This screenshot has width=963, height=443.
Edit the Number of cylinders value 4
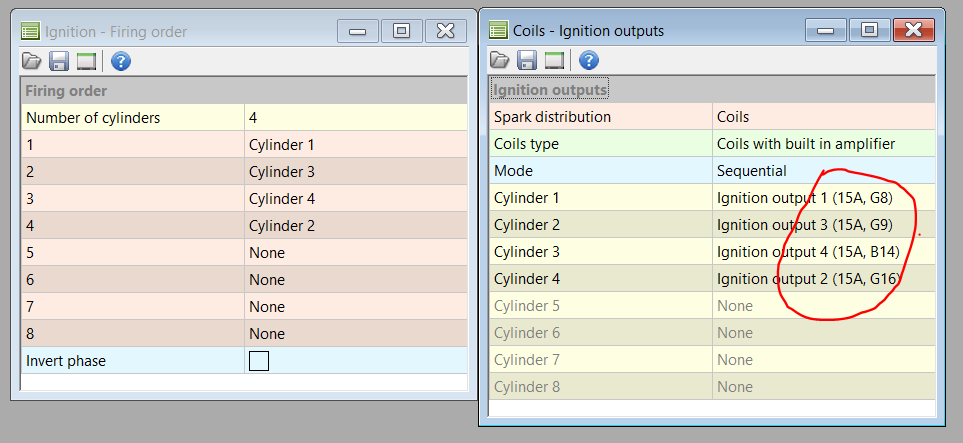[355, 118]
